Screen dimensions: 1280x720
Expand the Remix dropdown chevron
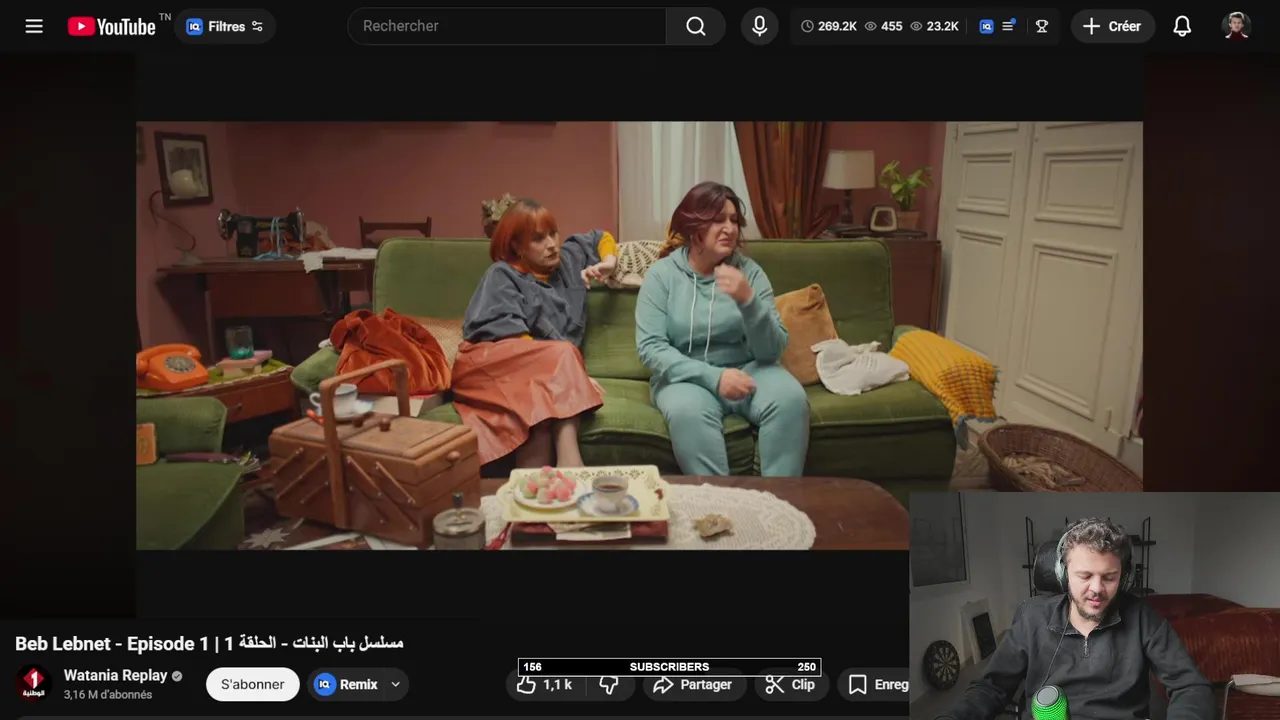pos(396,684)
